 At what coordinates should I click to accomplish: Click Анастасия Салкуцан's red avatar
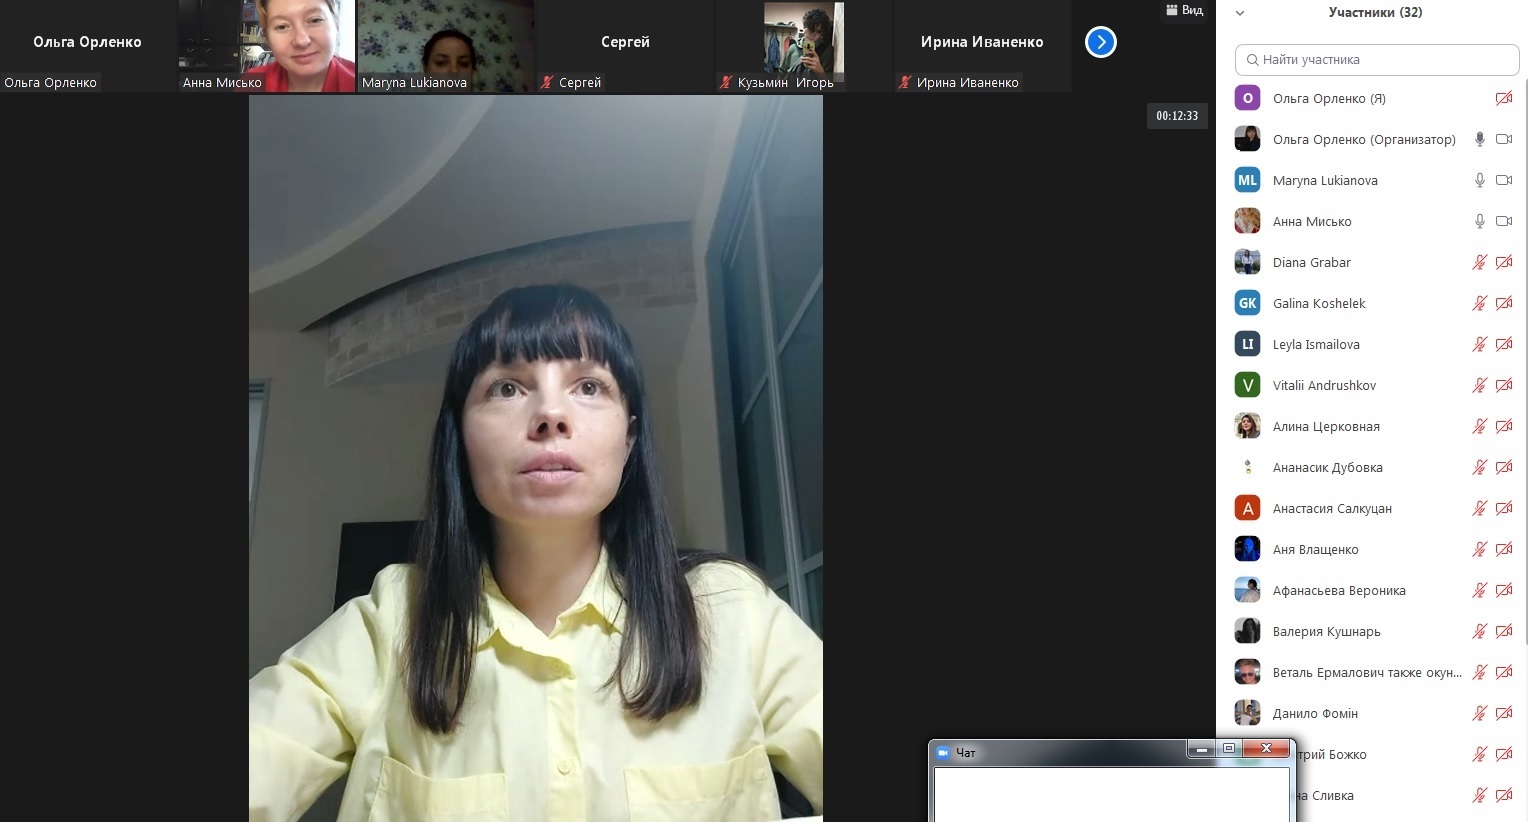(x=1247, y=508)
